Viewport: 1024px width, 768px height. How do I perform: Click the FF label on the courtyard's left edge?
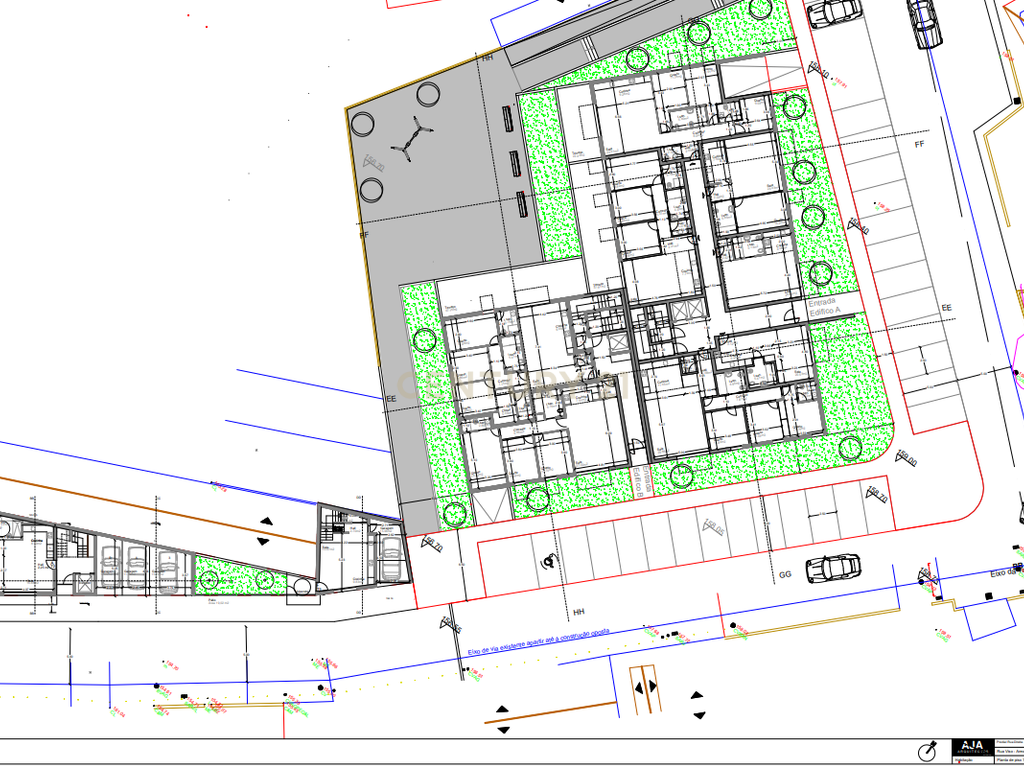pyautogui.click(x=364, y=234)
